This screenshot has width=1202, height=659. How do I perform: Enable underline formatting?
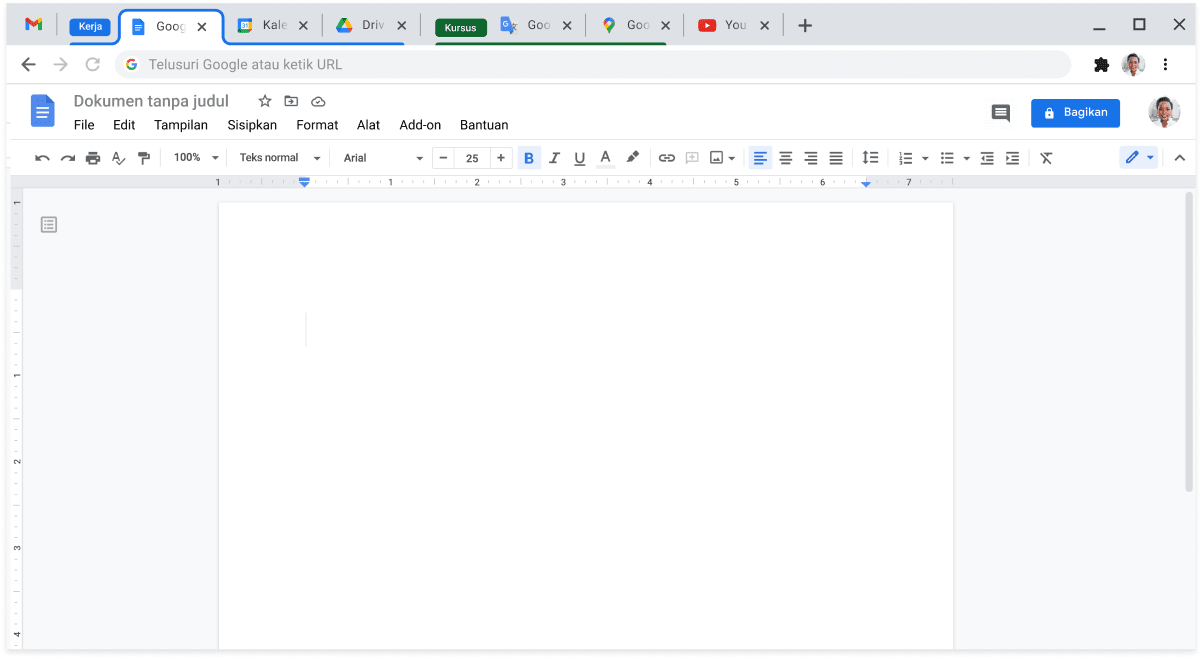coord(579,158)
